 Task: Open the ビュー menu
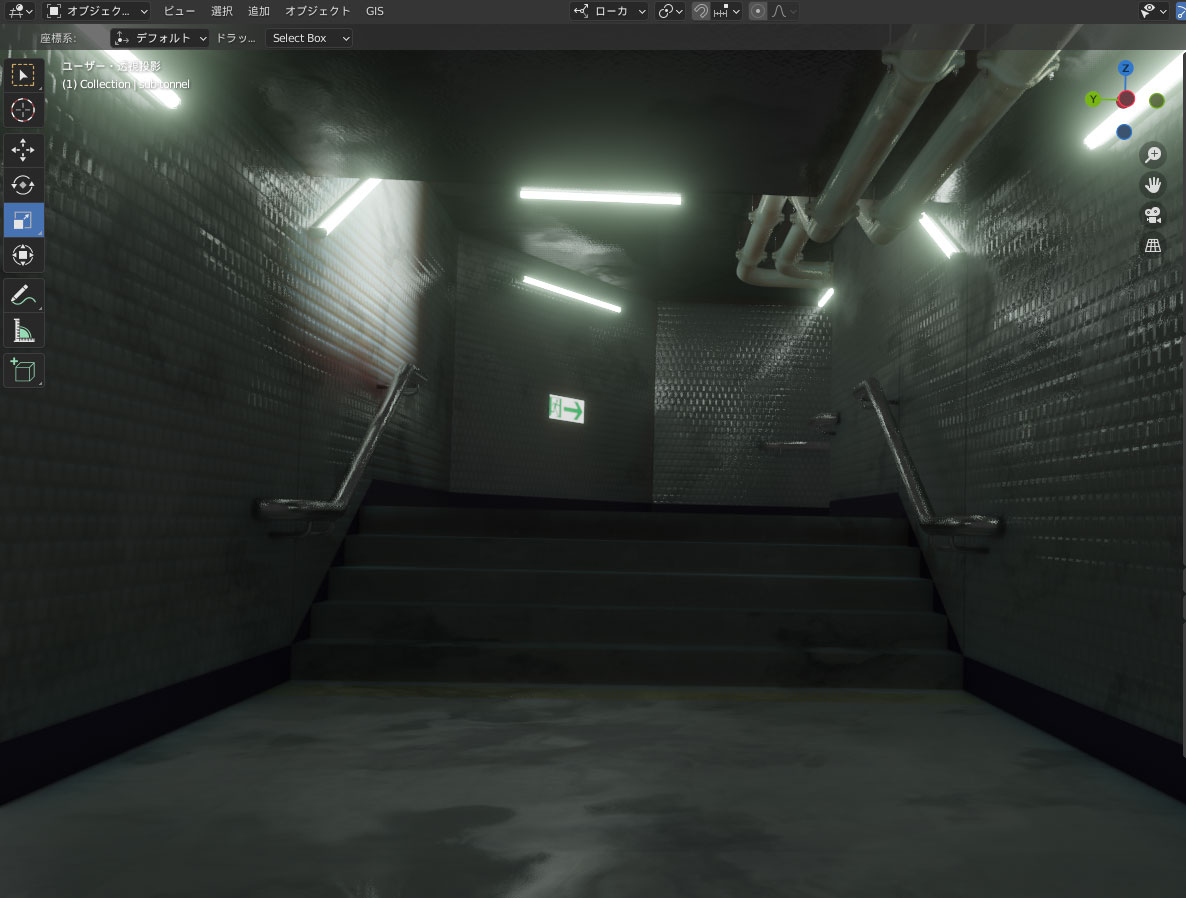[x=180, y=11]
